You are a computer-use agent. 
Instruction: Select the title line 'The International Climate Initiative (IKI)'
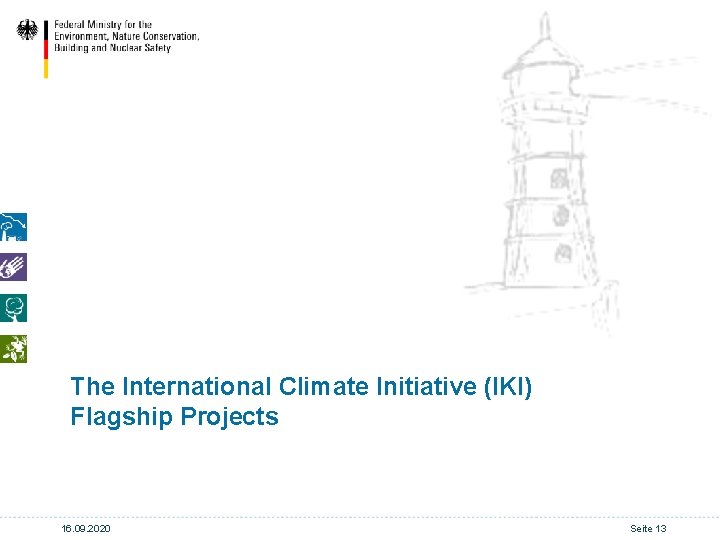[301, 387]
